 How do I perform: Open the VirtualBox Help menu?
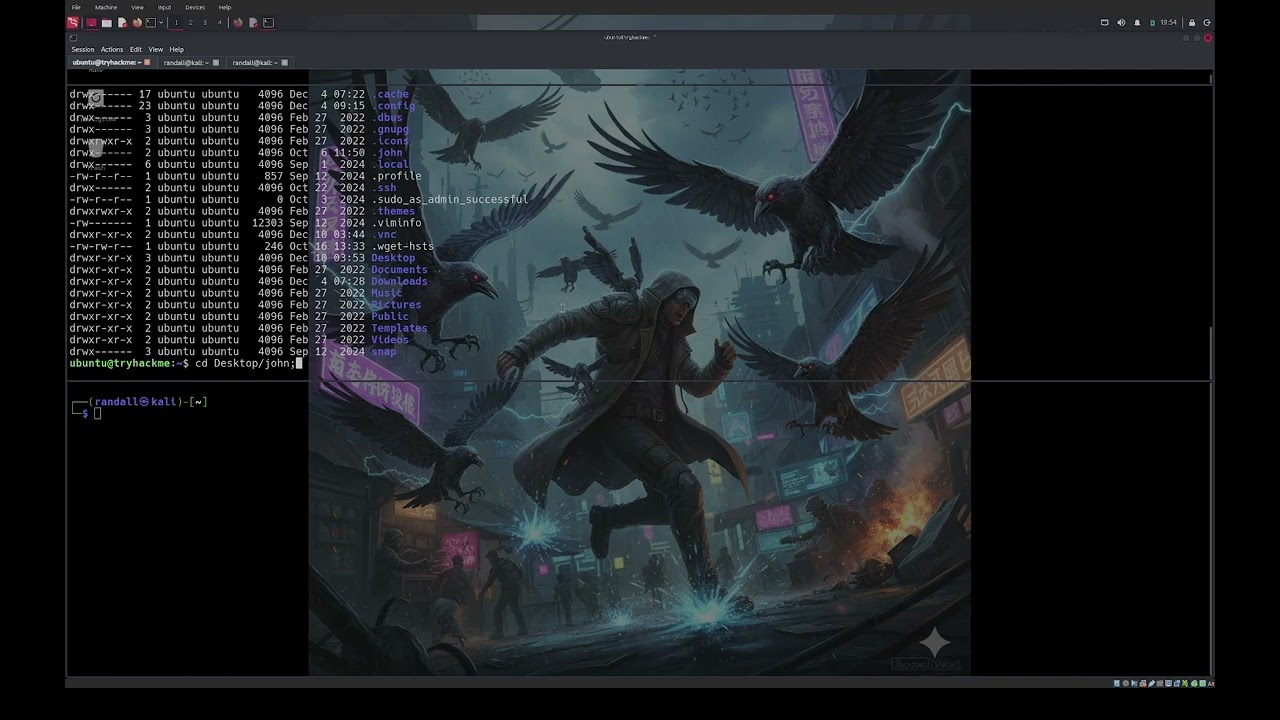[x=225, y=7]
